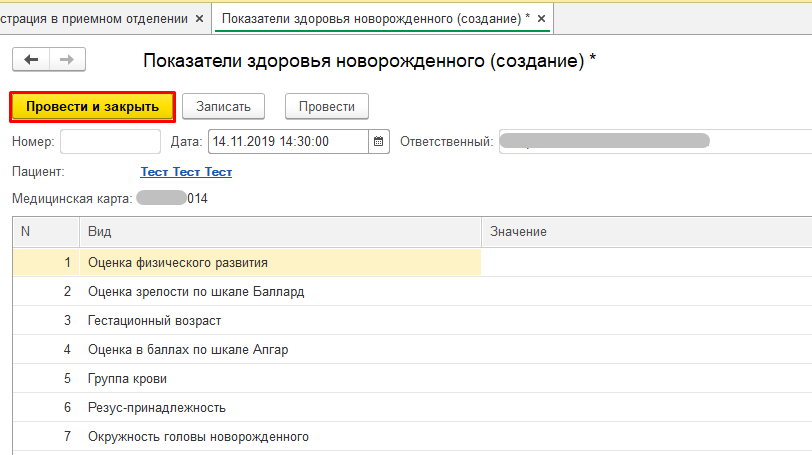The width and height of the screenshot is (812, 455).
Task: Click the 'Провести' button
Action: 327,106
